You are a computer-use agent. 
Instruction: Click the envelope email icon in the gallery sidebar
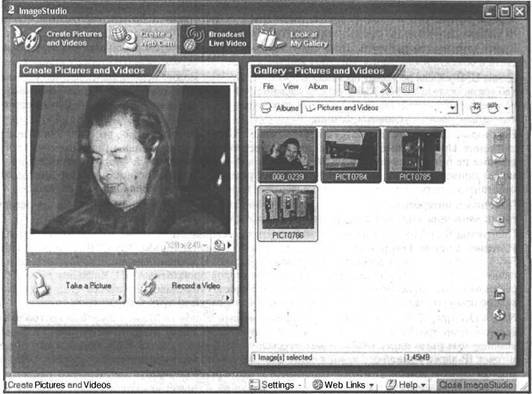pos(498,157)
